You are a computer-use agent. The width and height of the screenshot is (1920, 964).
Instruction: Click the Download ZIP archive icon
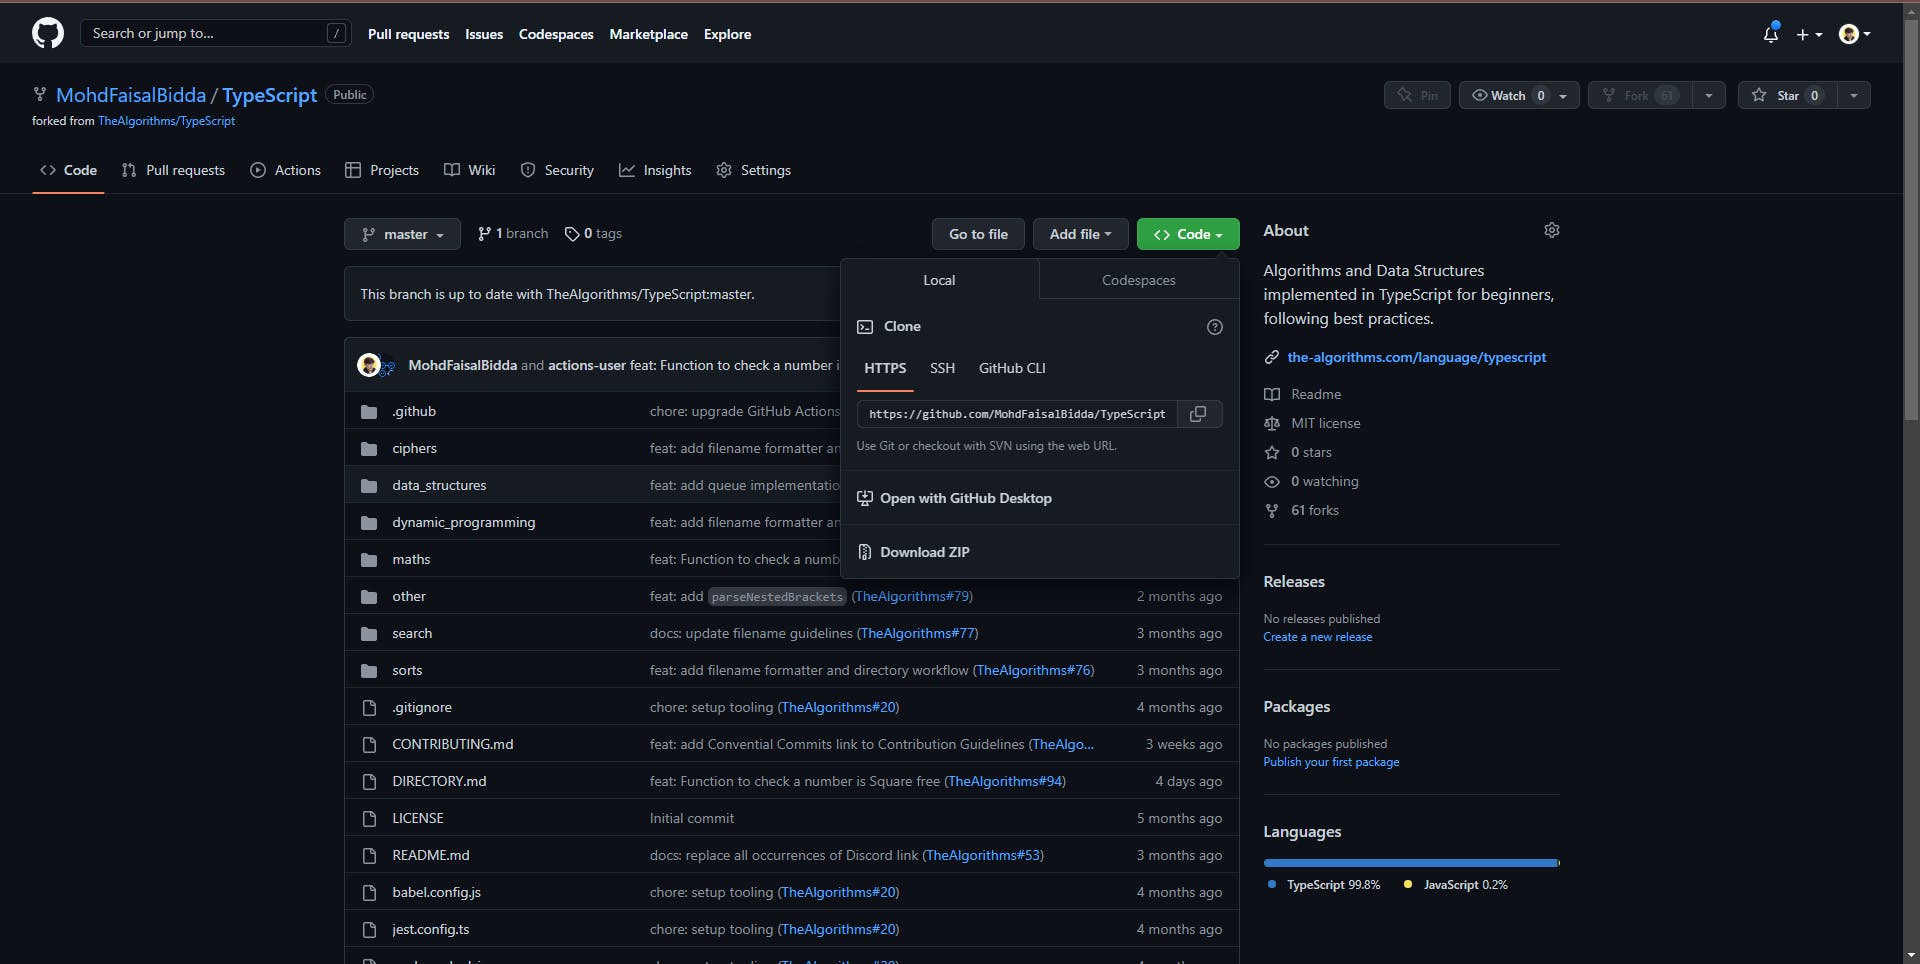pos(865,552)
